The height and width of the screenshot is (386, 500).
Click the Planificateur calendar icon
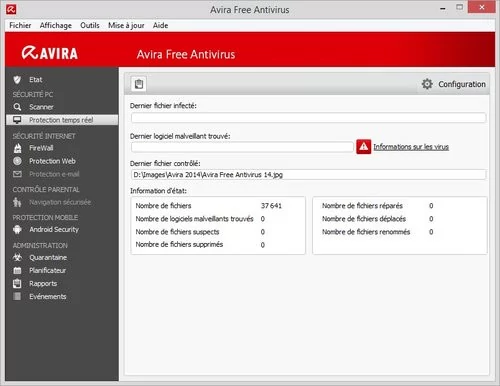17,270
